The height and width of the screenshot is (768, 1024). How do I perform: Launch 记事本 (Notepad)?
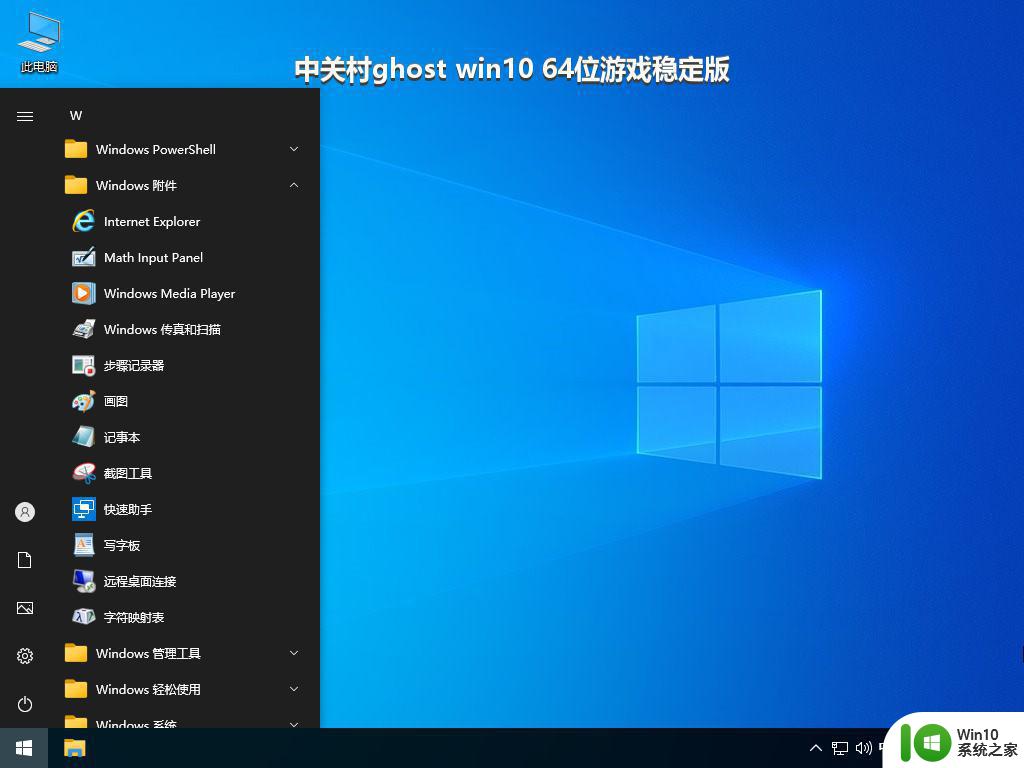(x=122, y=437)
